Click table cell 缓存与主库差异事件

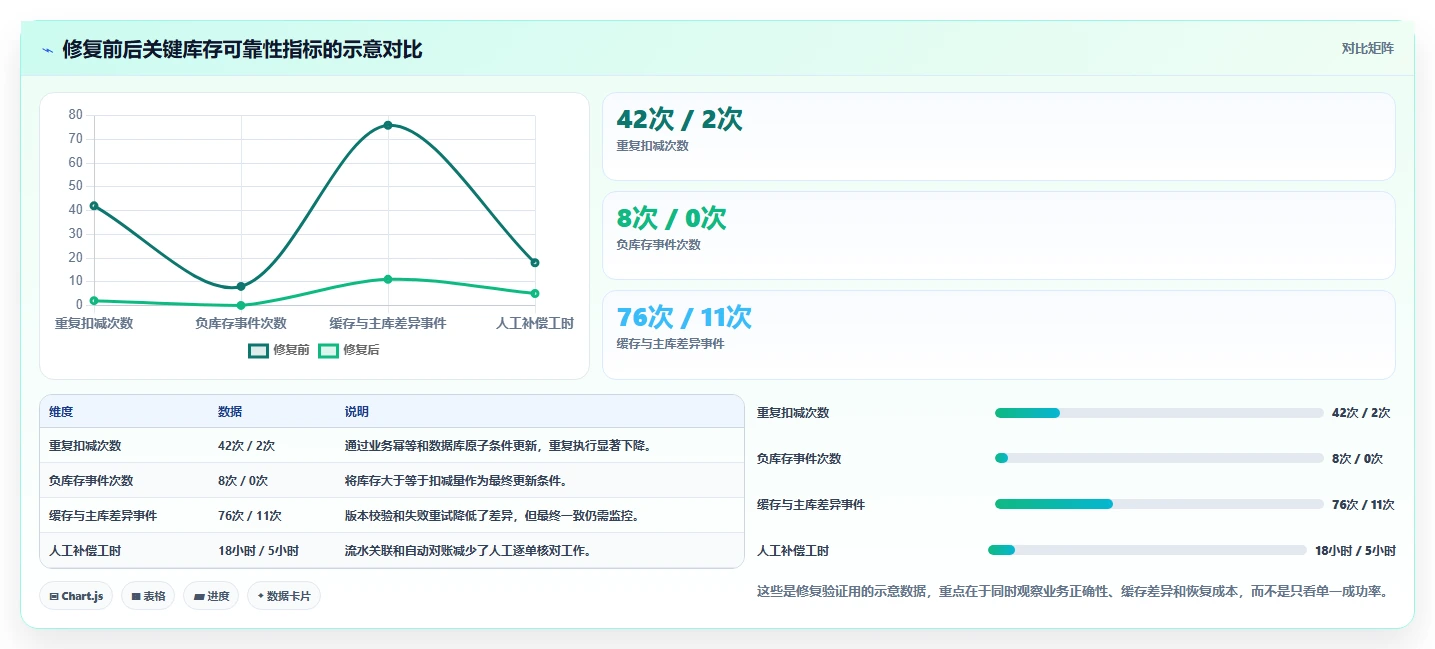click(x=103, y=516)
